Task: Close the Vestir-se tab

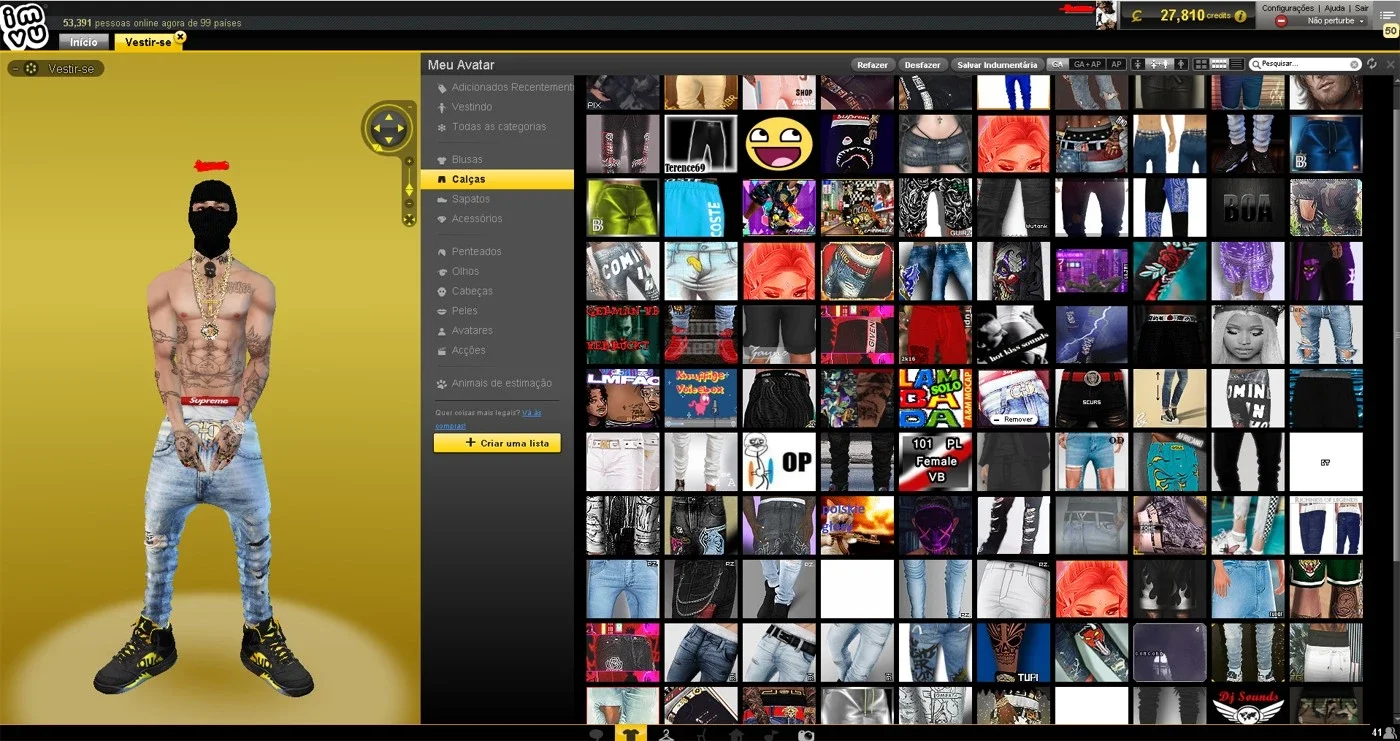Action: (x=180, y=37)
